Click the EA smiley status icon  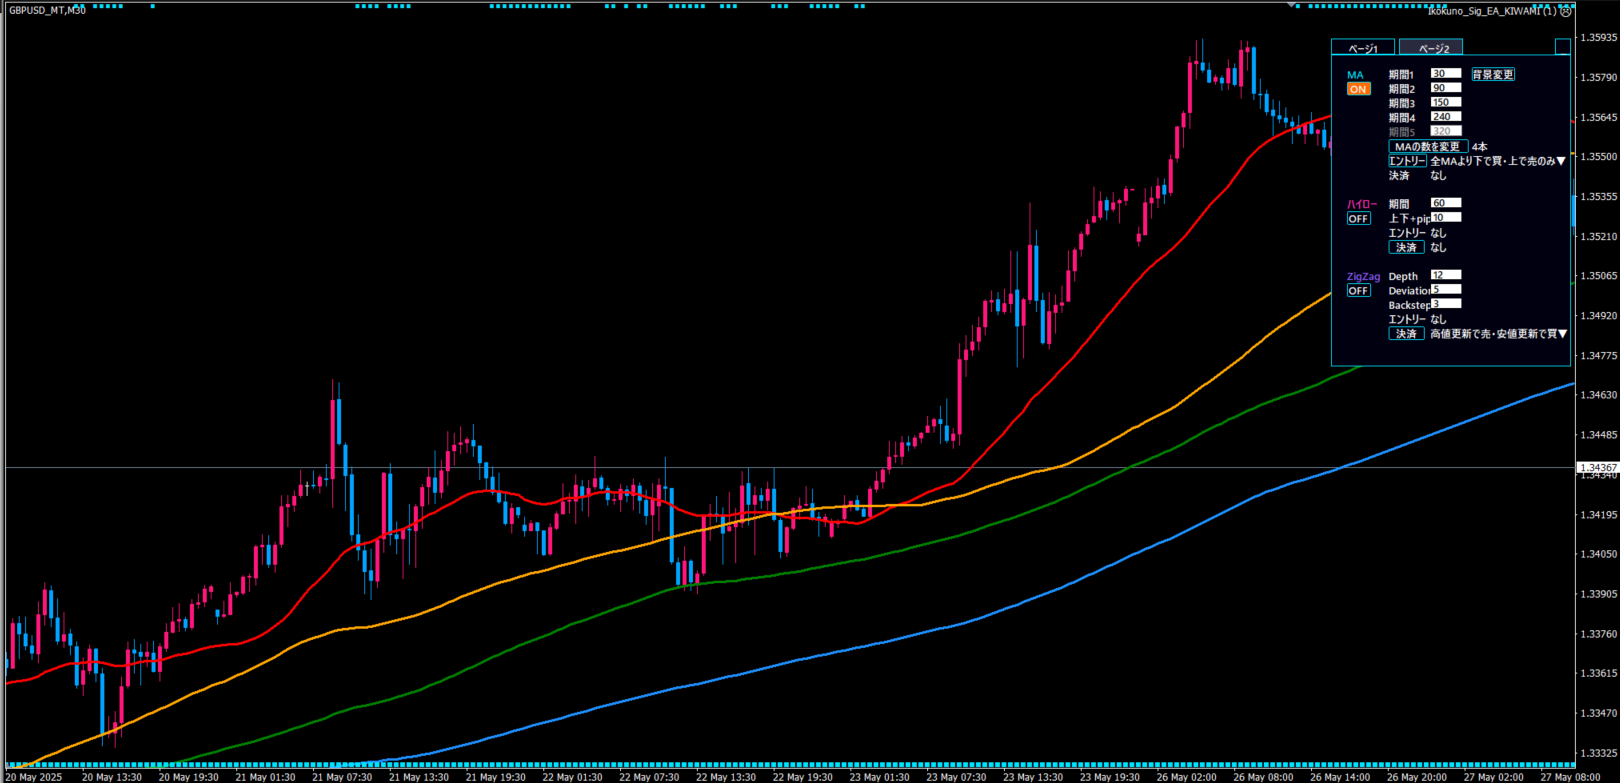coord(1567,11)
